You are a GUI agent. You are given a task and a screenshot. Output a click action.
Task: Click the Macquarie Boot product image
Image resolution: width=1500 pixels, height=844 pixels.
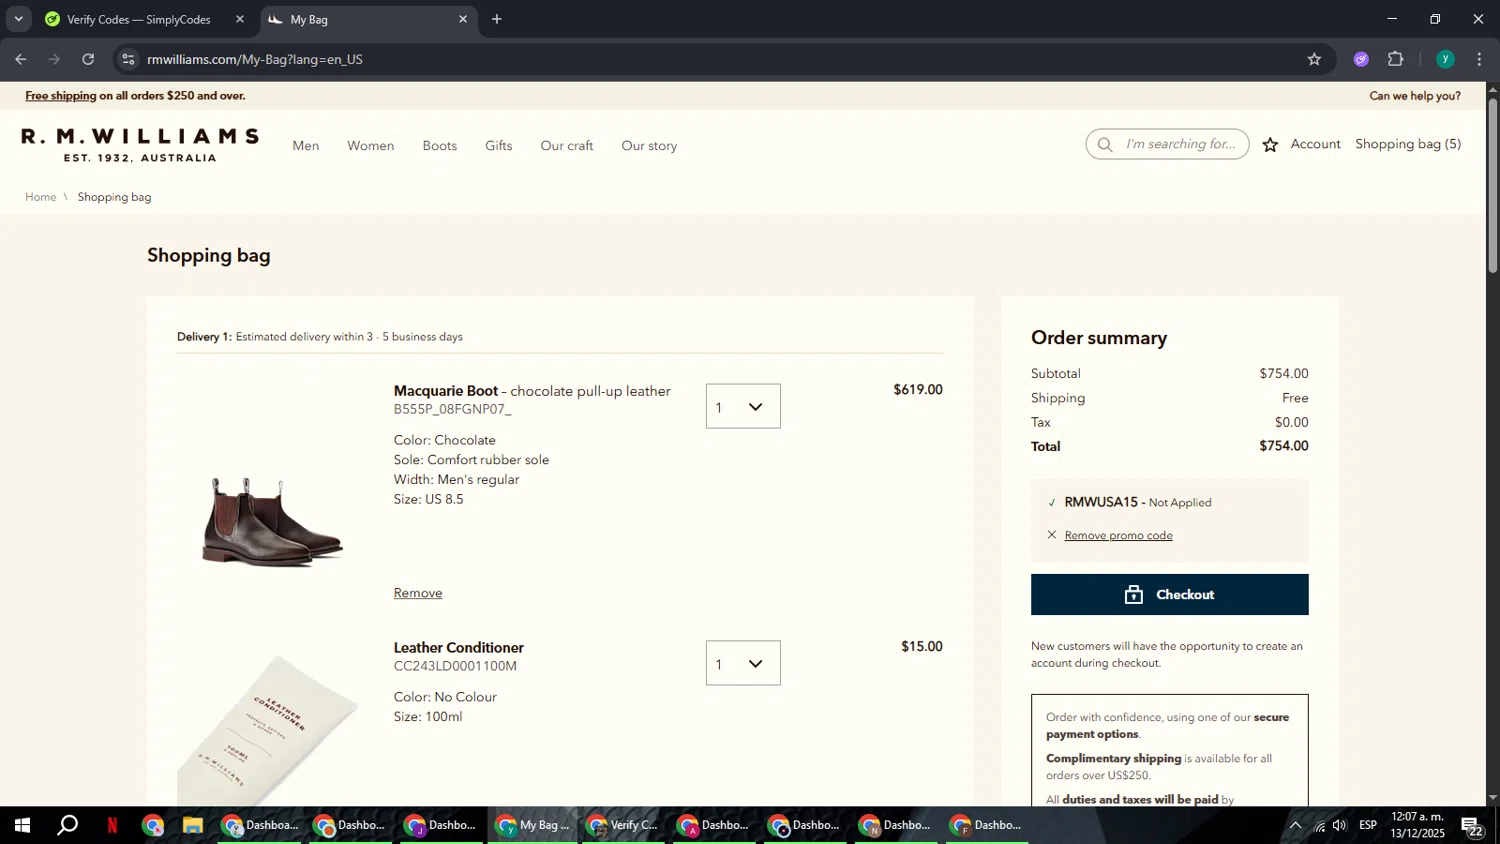(272, 521)
